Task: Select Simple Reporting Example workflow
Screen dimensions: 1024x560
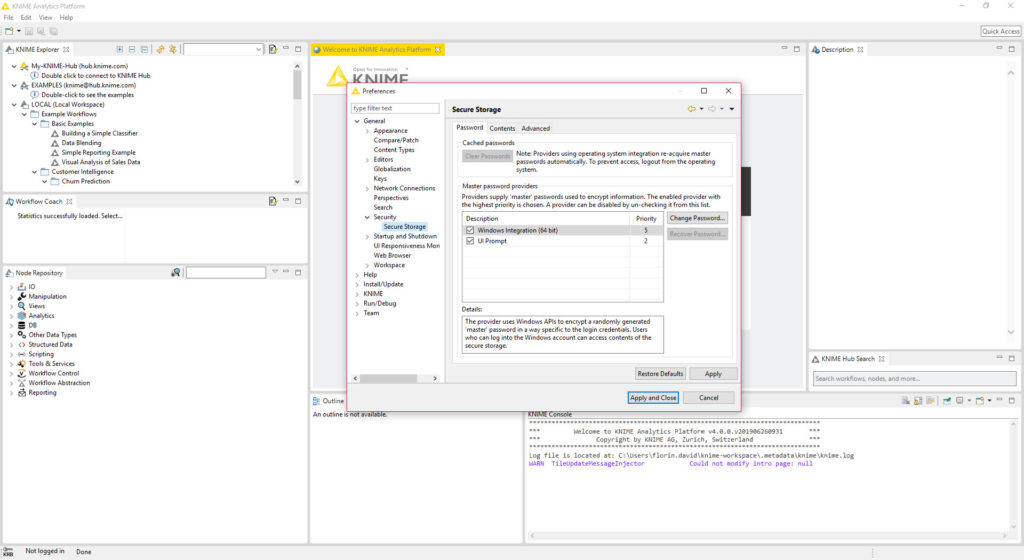Action: click(x=99, y=152)
